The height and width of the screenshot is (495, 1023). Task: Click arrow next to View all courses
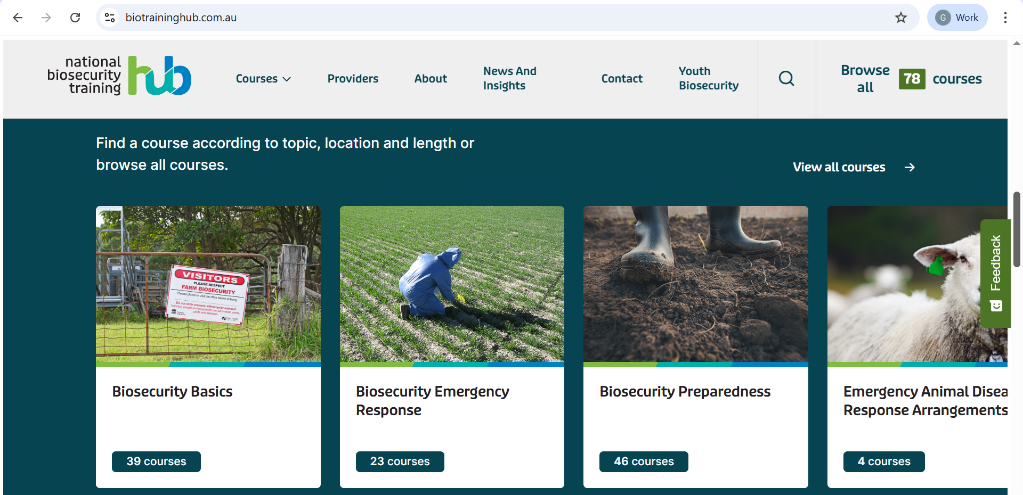pos(909,167)
